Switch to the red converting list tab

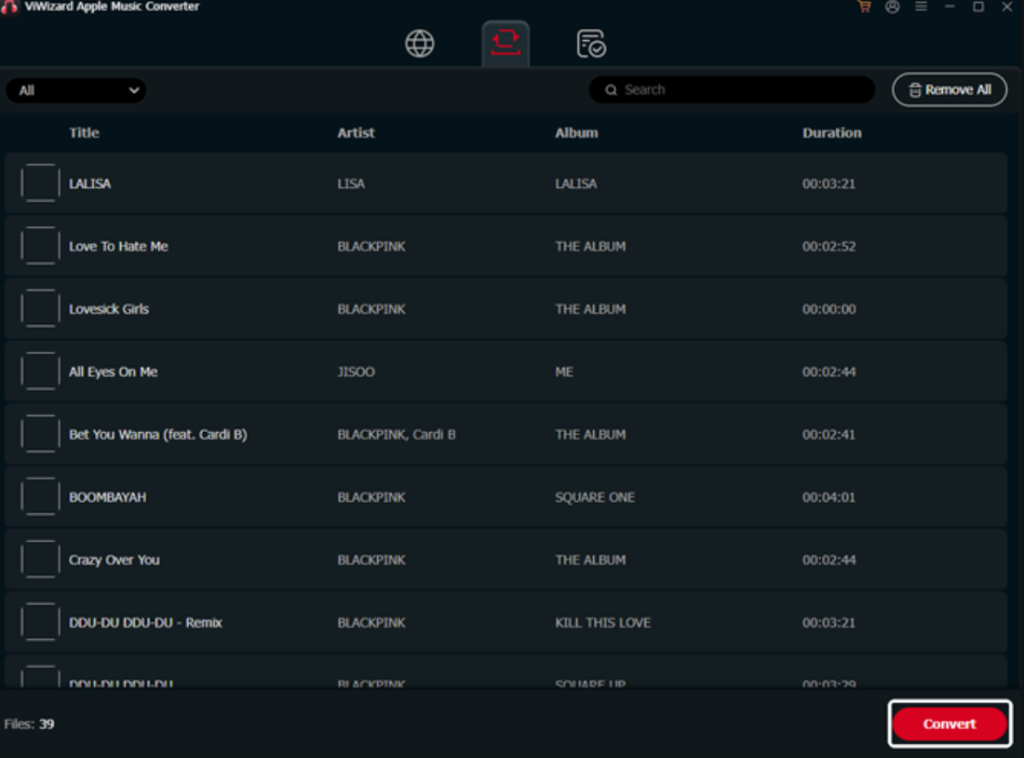[505, 43]
